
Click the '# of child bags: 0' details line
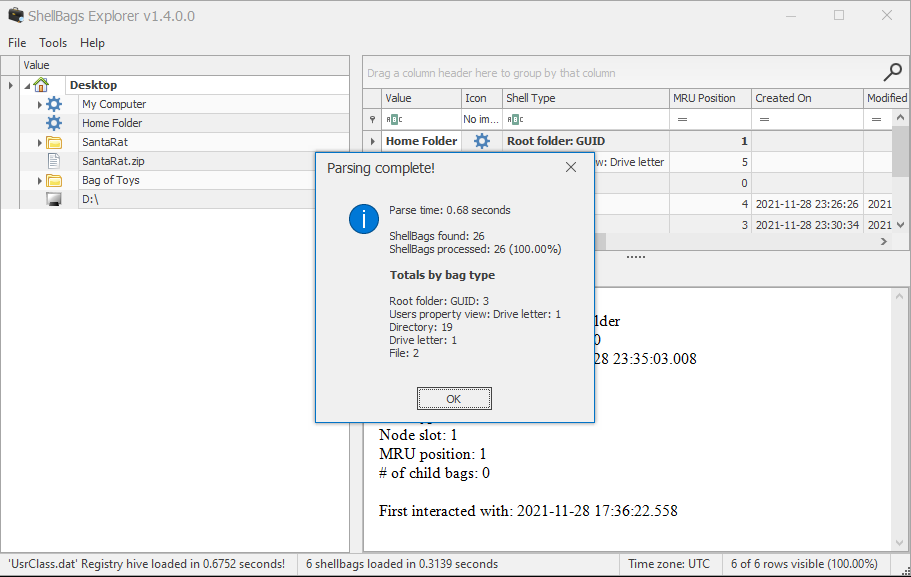coord(435,473)
